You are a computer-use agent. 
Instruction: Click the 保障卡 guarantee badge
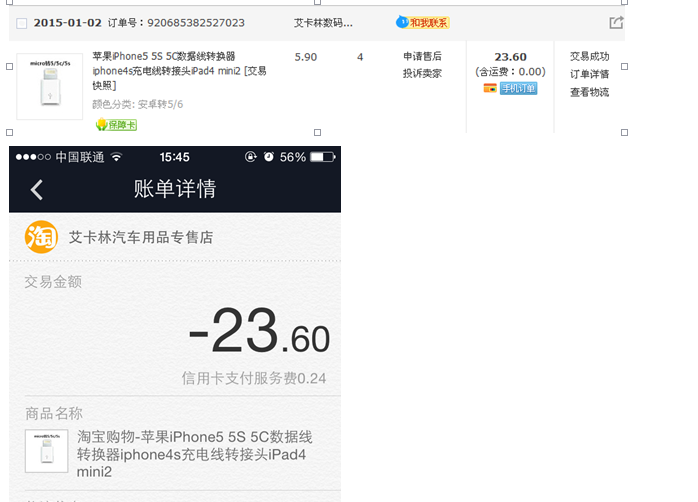coord(116,125)
